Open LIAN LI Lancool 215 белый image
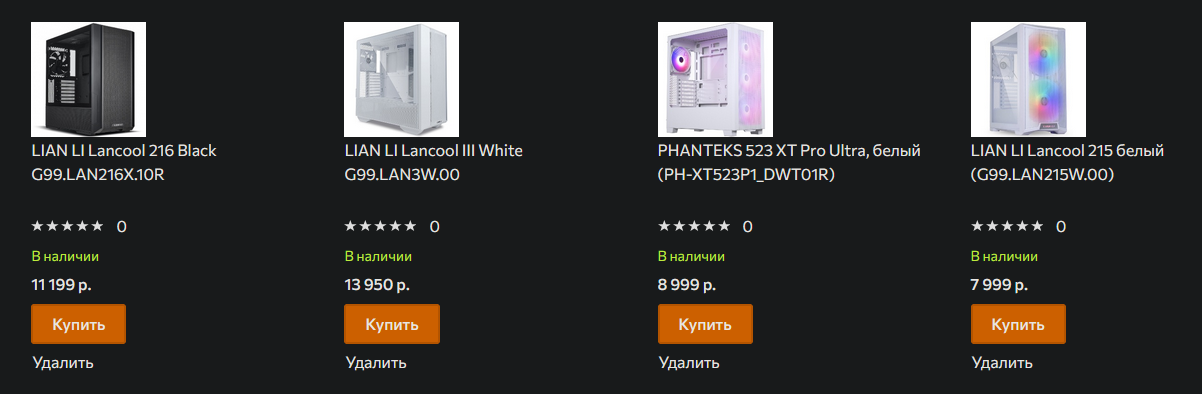The width and height of the screenshot is (1202, 394). pyautogui.click(x=1028, y=79)
